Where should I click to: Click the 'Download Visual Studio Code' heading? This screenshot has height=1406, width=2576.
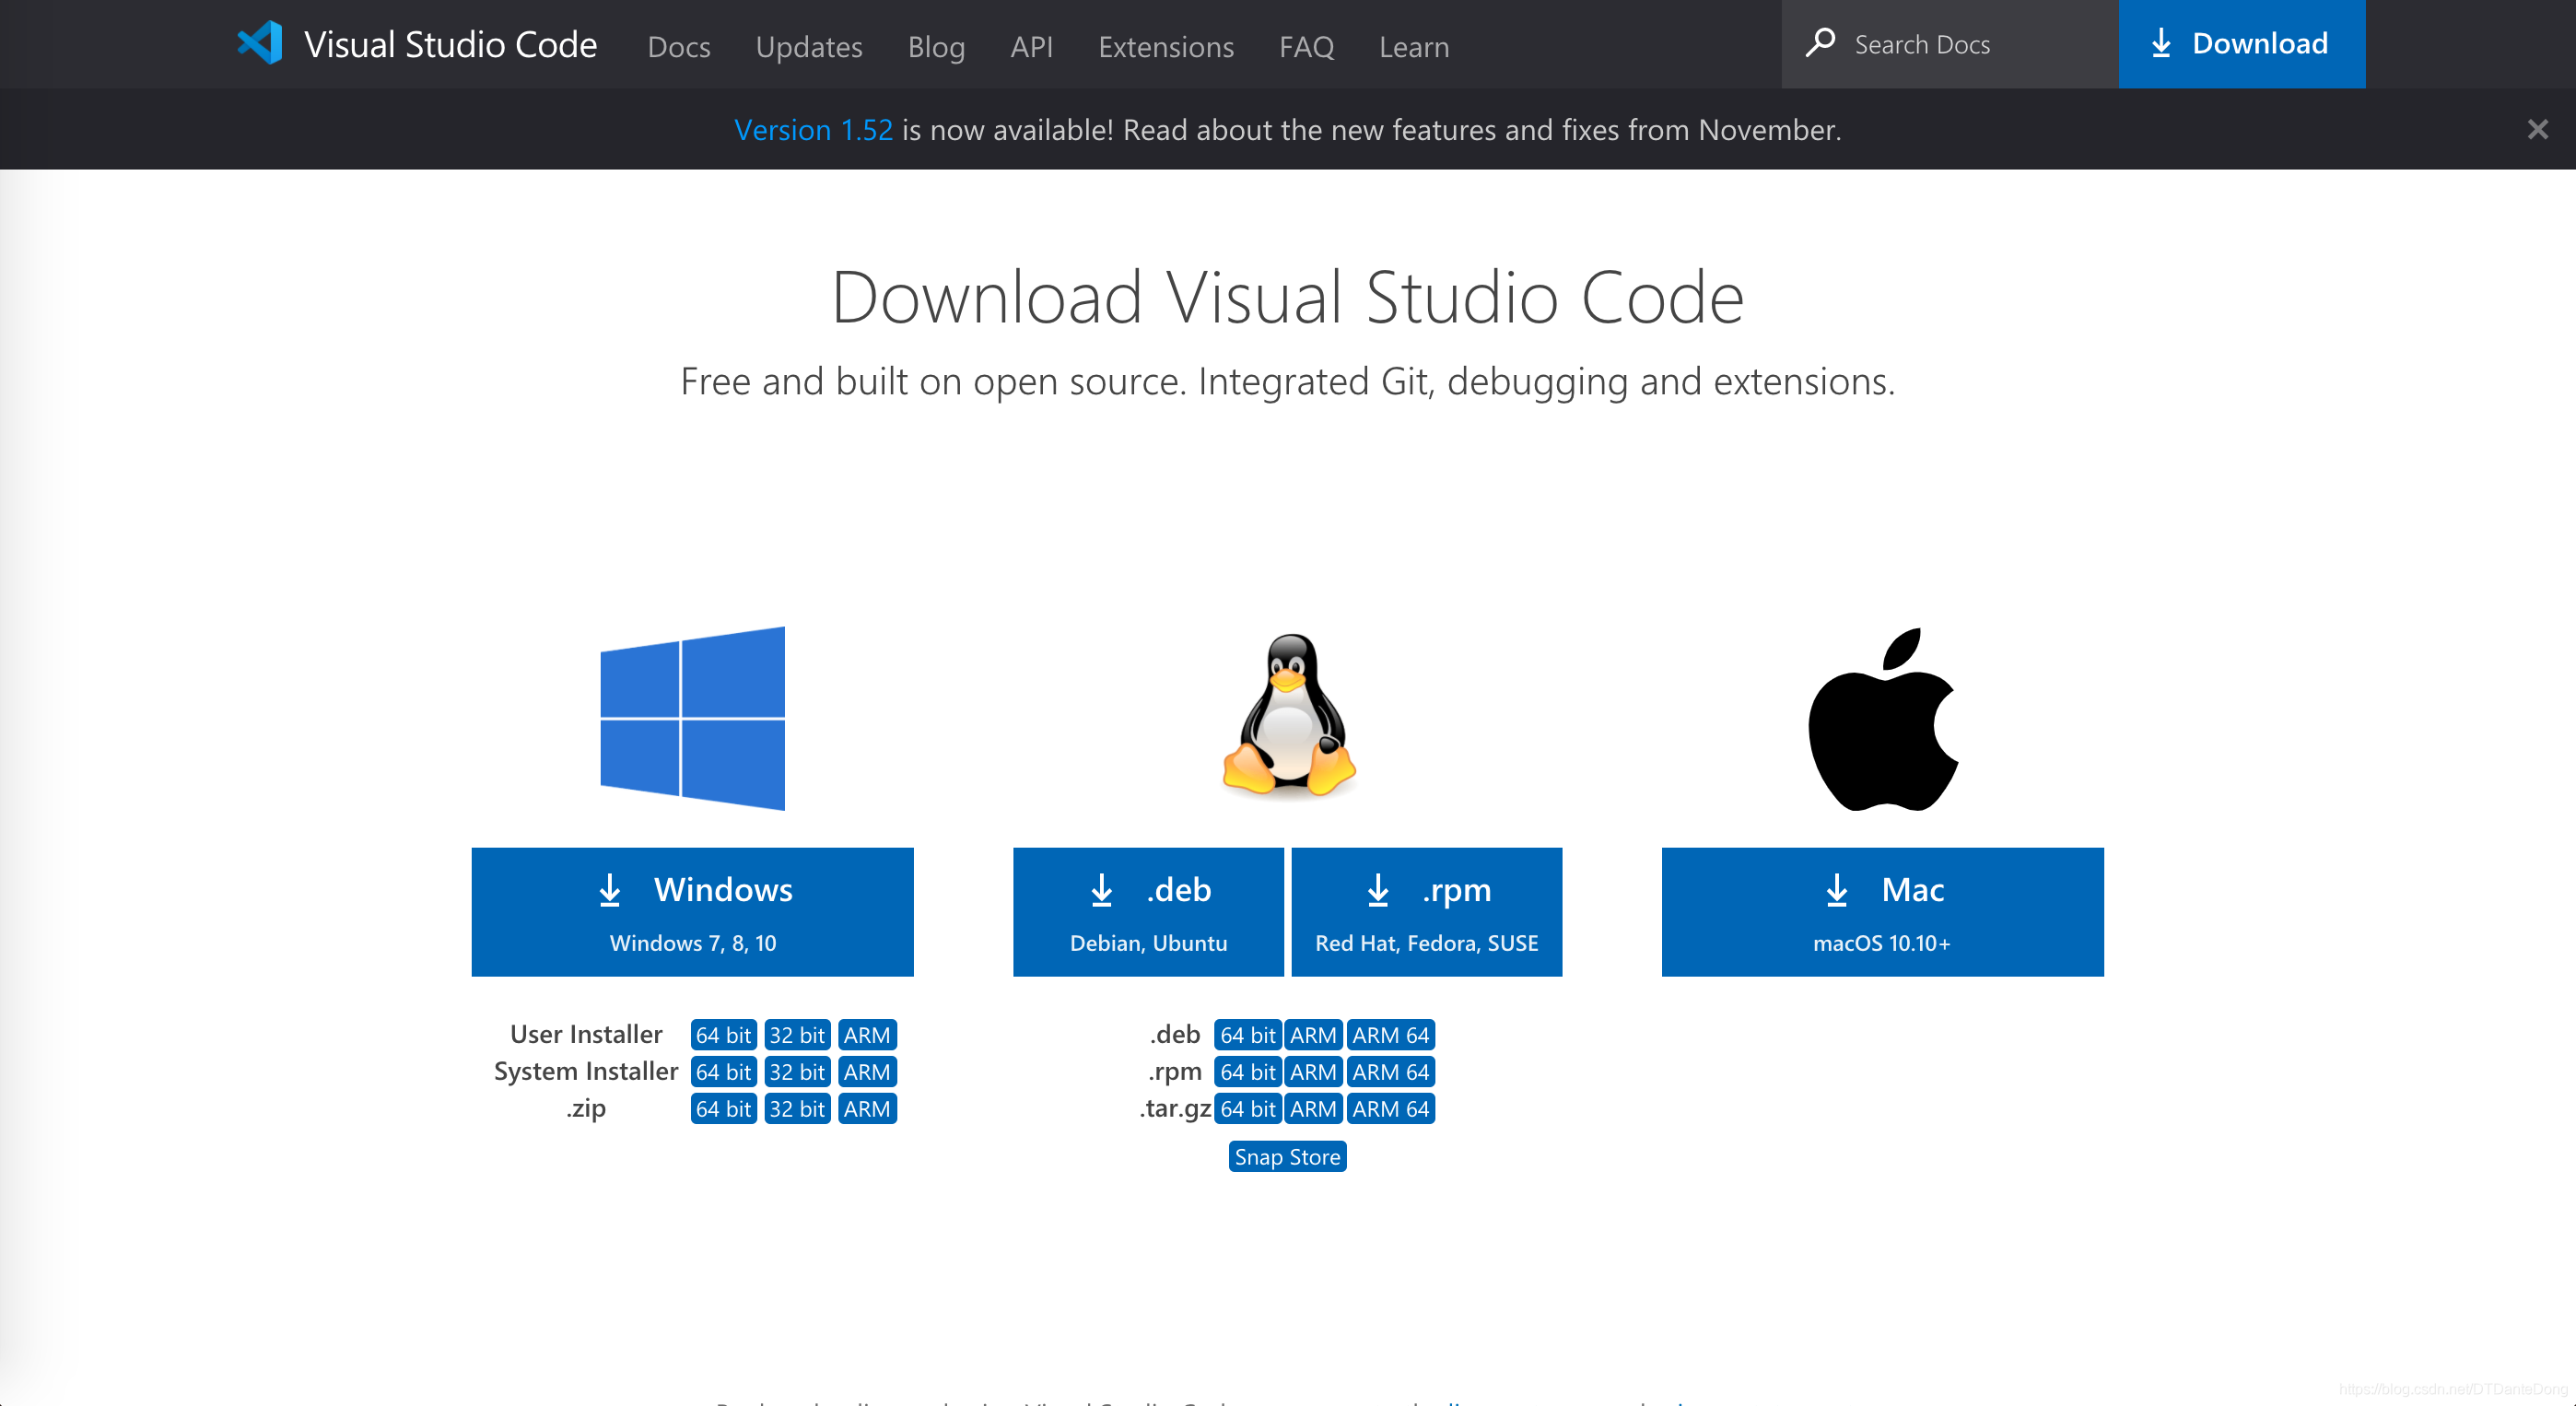coord(1288,298)
